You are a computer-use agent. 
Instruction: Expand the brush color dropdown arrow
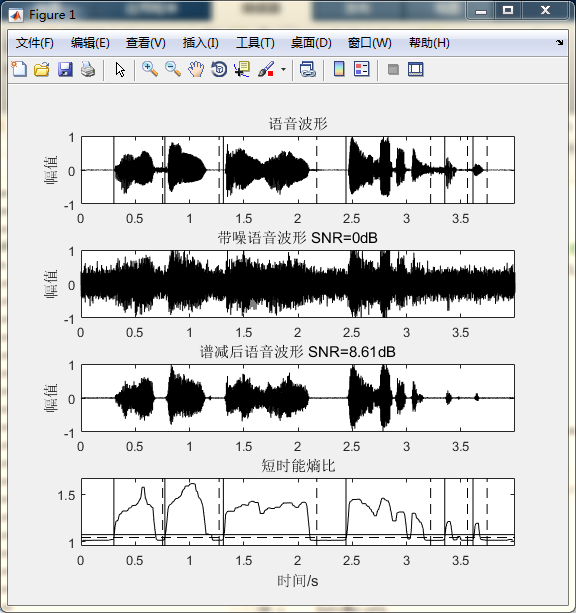(x=284, y=70)
